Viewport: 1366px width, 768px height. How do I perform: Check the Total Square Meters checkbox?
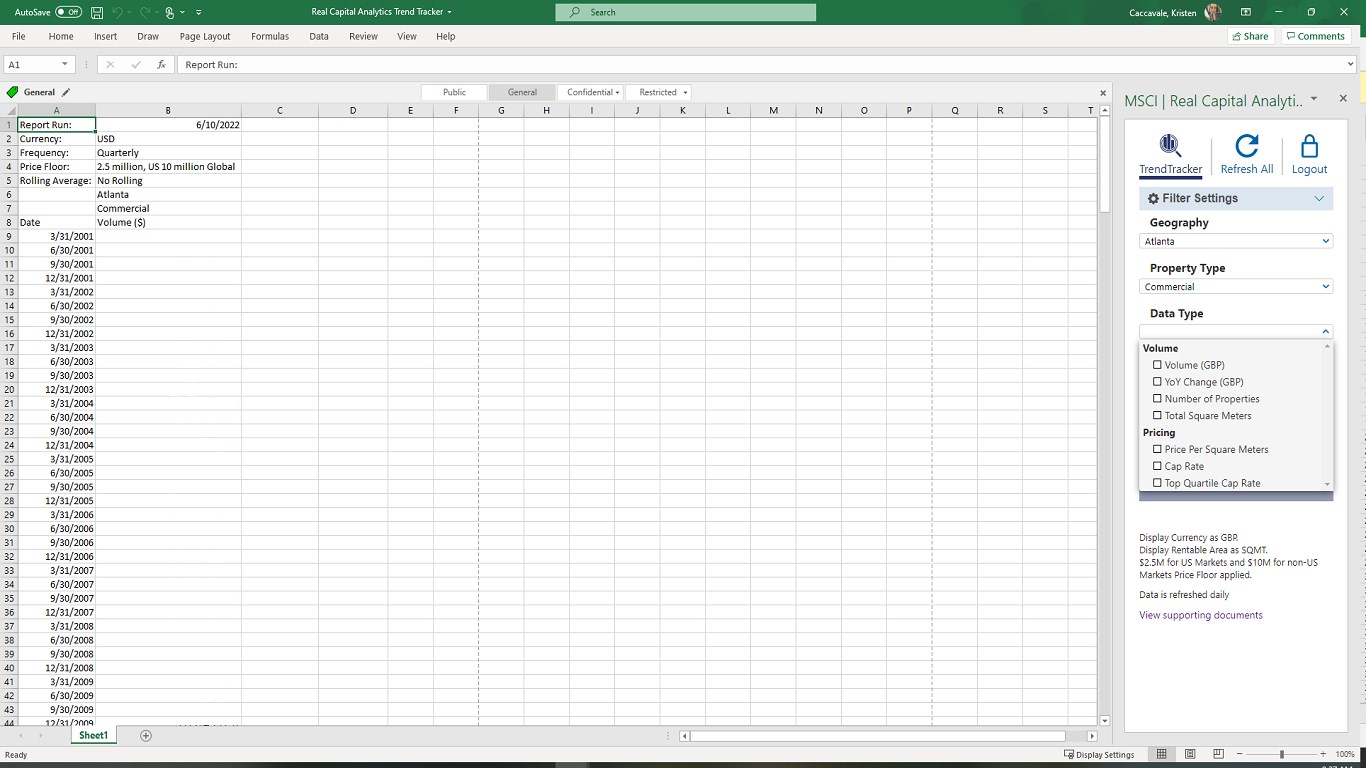click(x=1157, y=416)
